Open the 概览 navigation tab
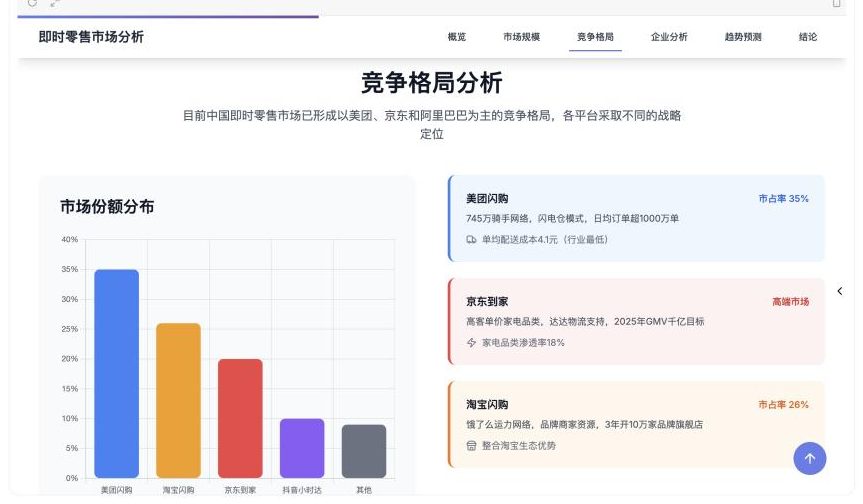The width and height of the screenshot is (863, 504). pos(456,37)
